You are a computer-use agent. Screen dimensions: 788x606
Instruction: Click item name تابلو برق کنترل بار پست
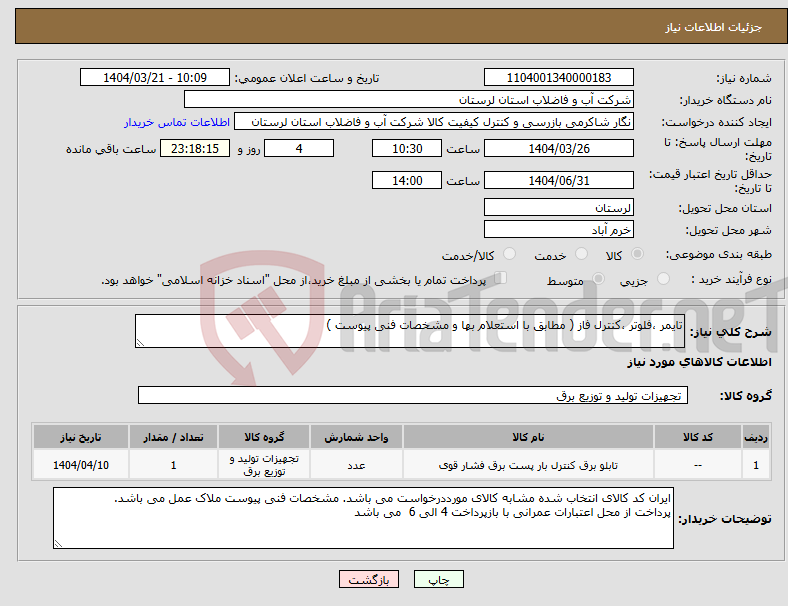(x=528, y=465)
